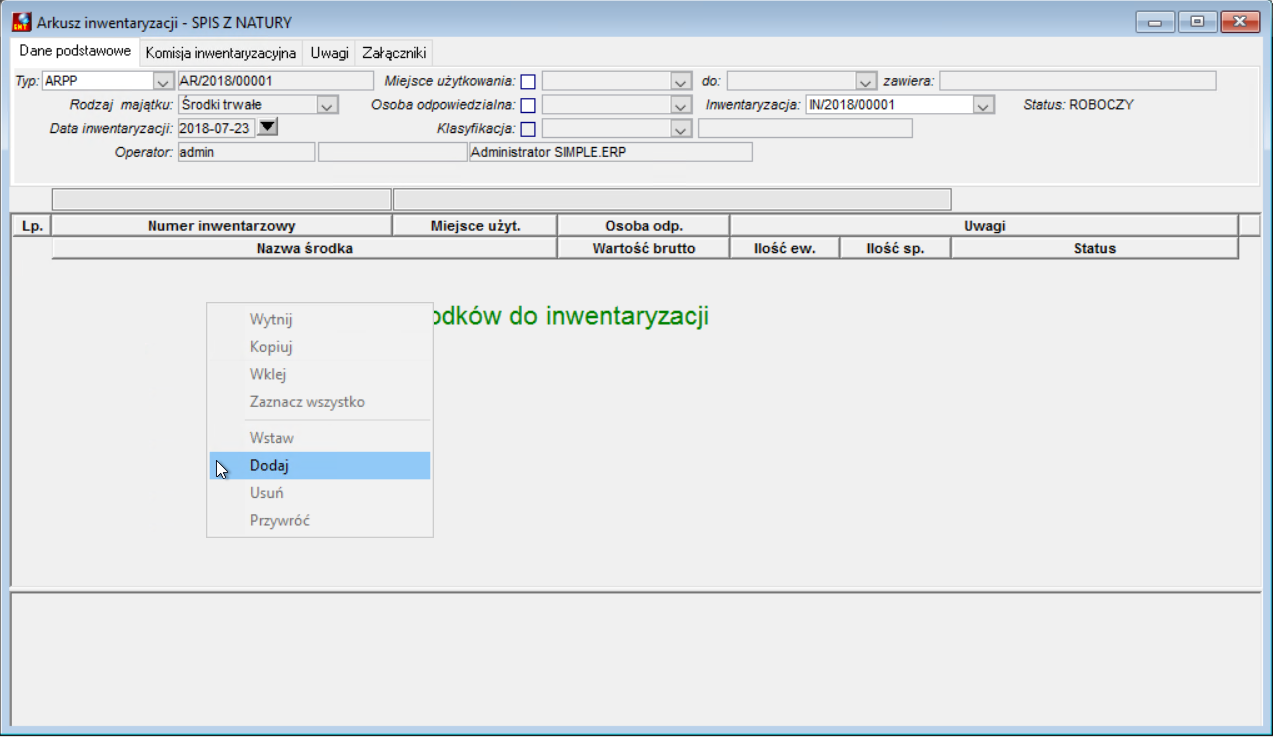Click the Data inwentaryzacji 2018-07-23 field
The width and height of the screenshot is (1273, 737).
[x=216, y=128]
